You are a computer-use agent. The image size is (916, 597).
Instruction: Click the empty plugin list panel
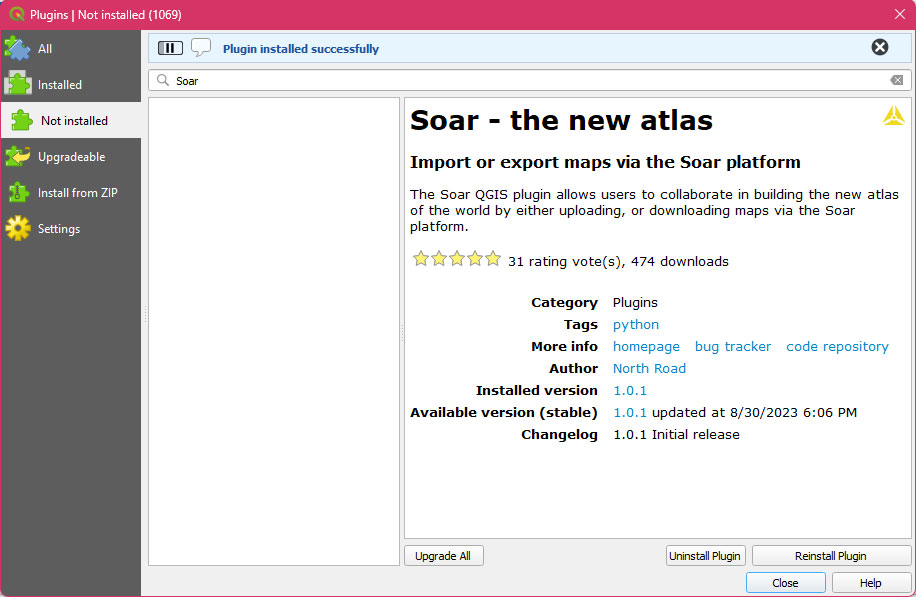click(274, 331)
